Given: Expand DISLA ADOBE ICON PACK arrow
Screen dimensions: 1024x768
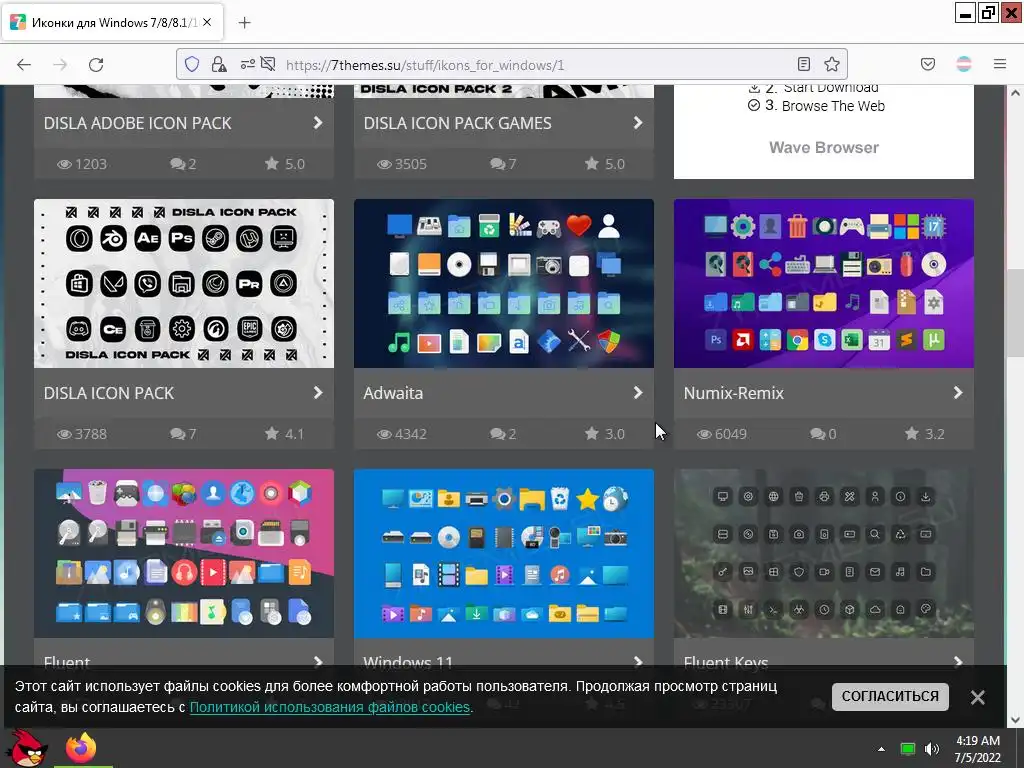Looking at the screenshot, I should click(318, 123).
